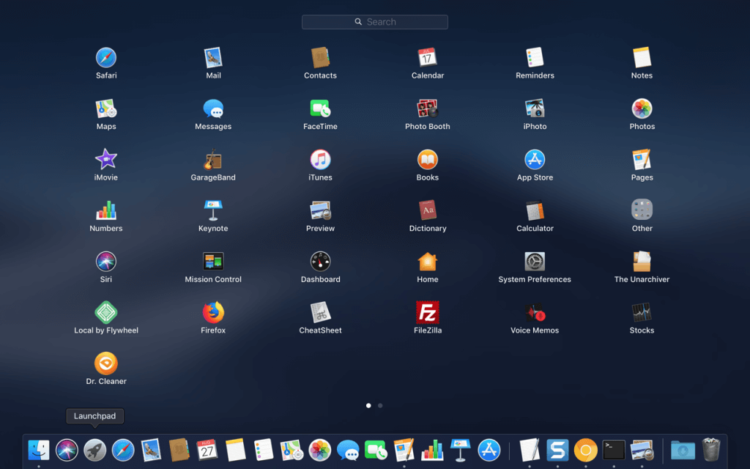Image resolution: width=750 pixels, height=469 pixels.
Task: Open Preview from the Launchpad grid
Action: point(320,211)
